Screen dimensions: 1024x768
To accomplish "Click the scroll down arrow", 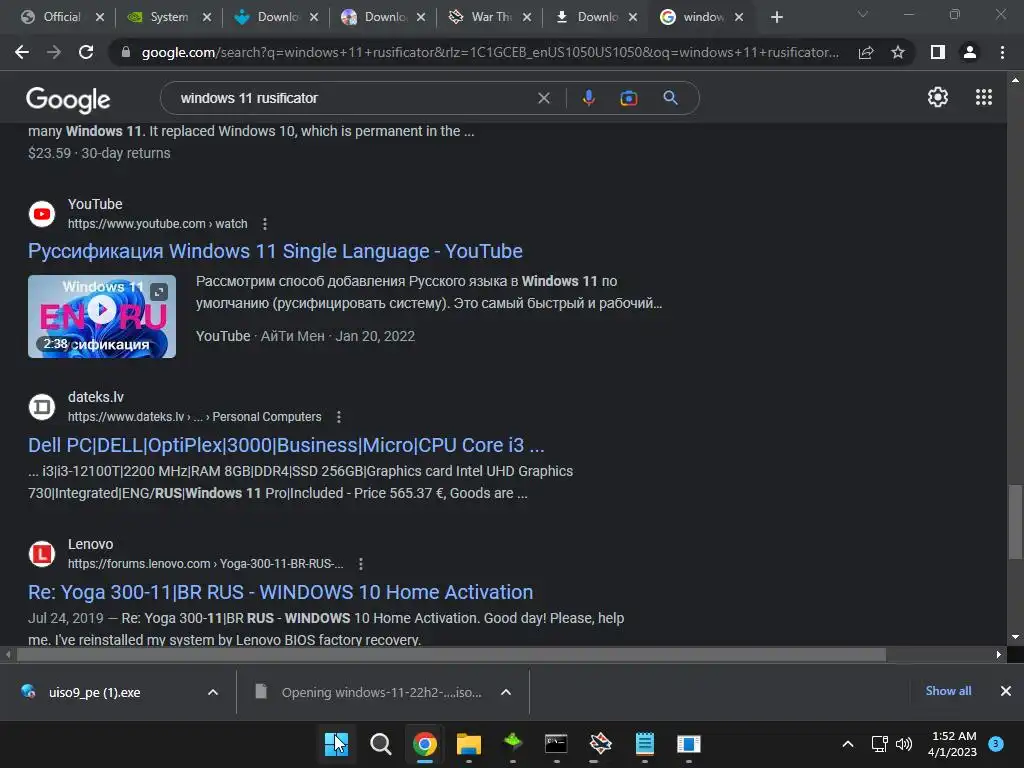I will pos(1016,637).
